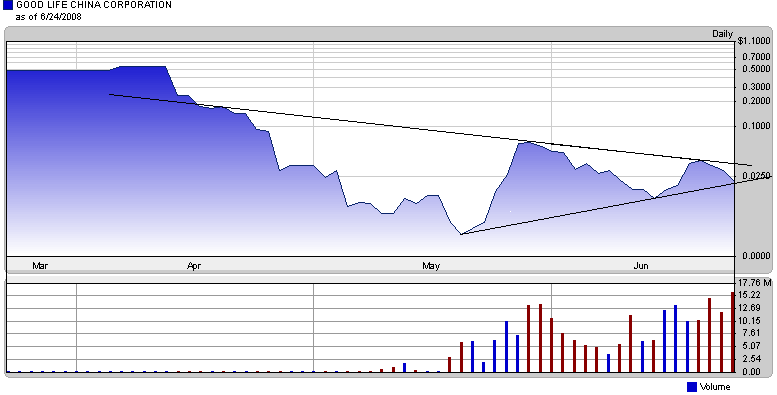The image size is (777, 395).
Task: Click the 17.76 M volume axis label
Action: (755, 283)
